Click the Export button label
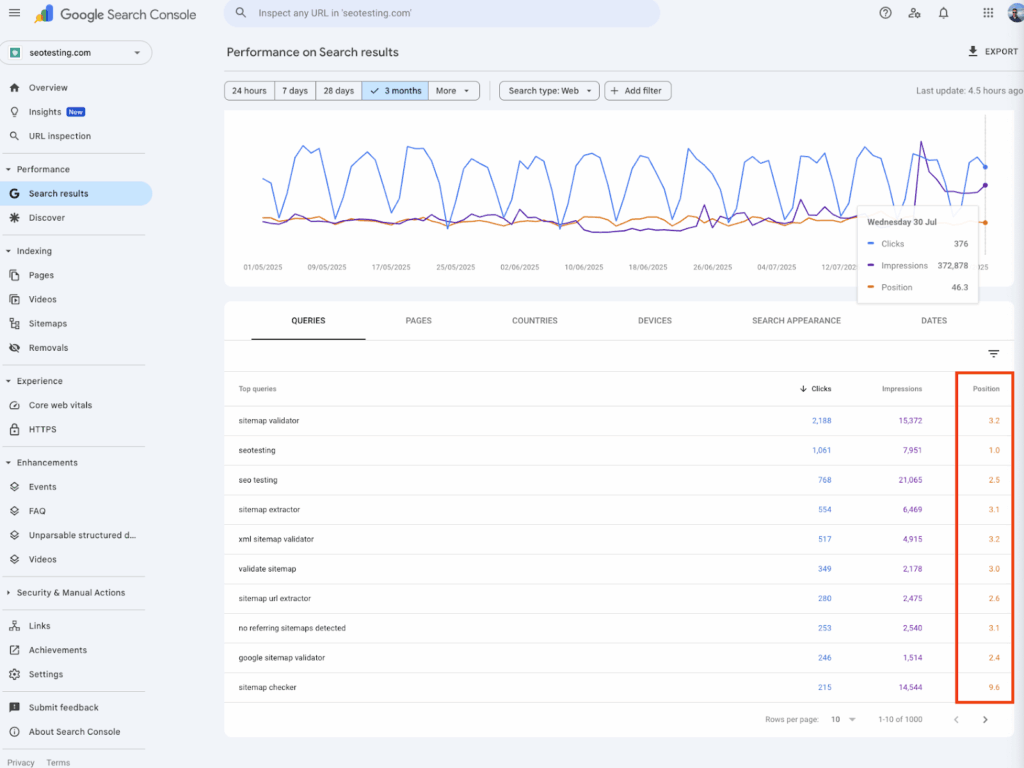This screenshot has height=768, width=1024. [x=1001, y=52]
